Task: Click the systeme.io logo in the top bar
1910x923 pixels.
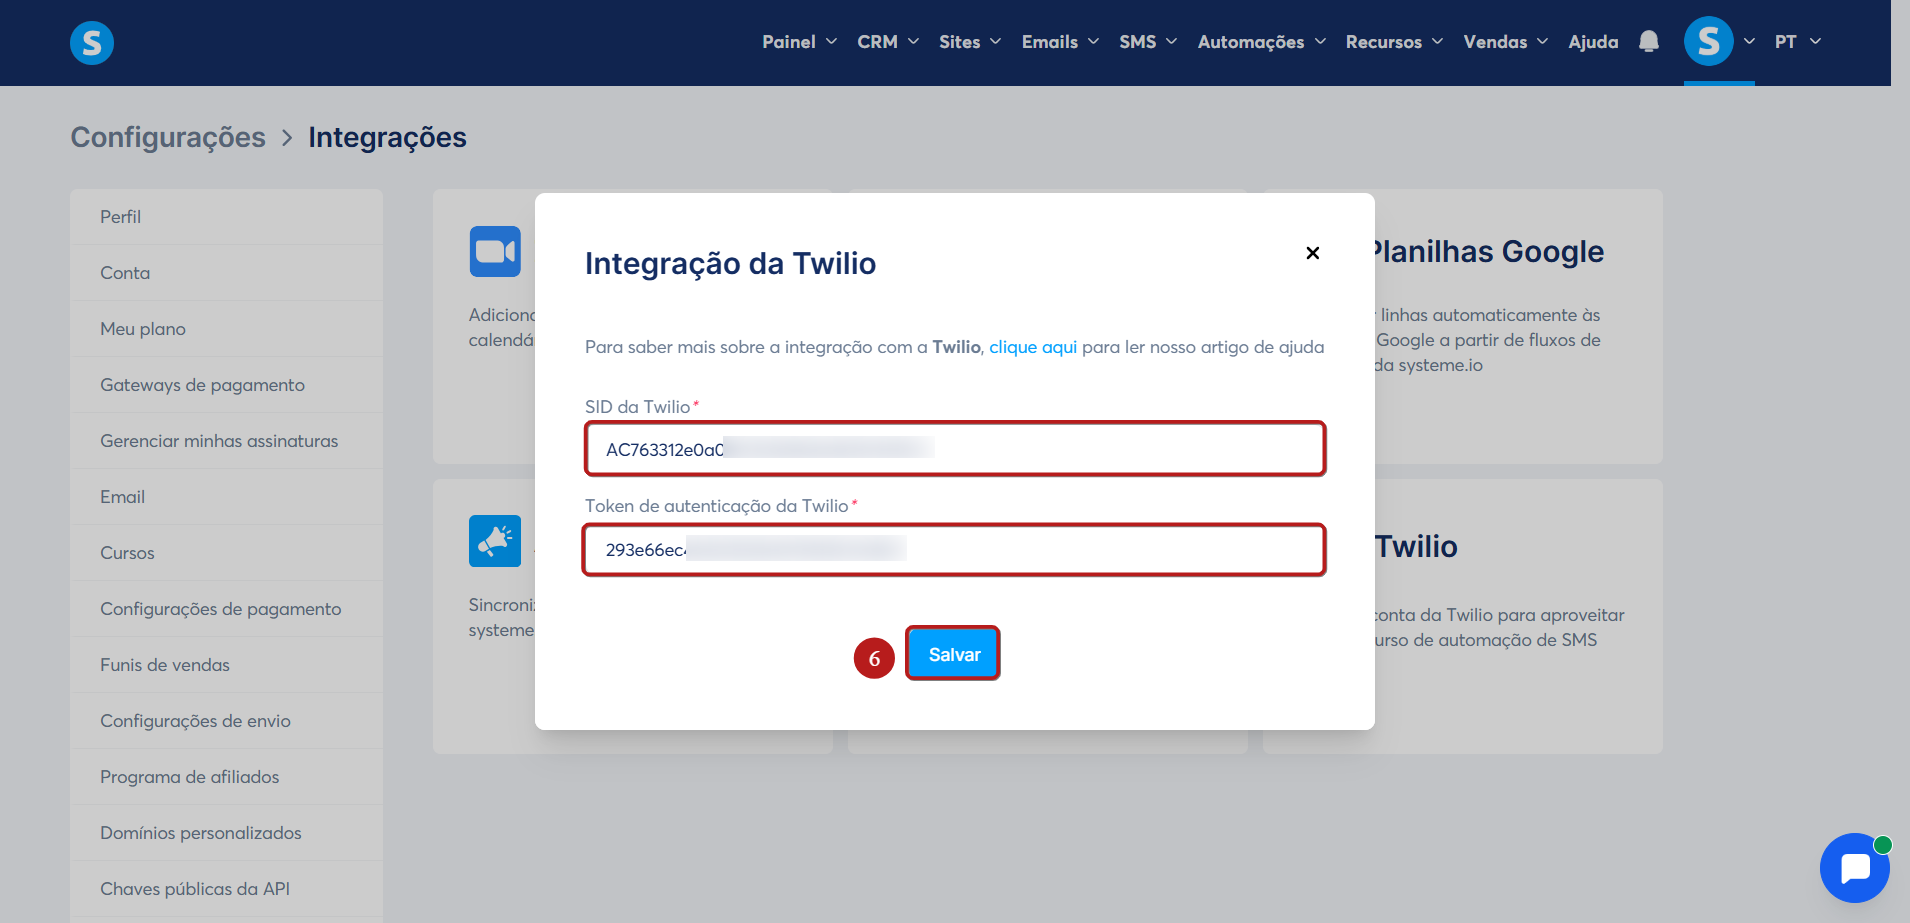Action: (x=92, y=43)
